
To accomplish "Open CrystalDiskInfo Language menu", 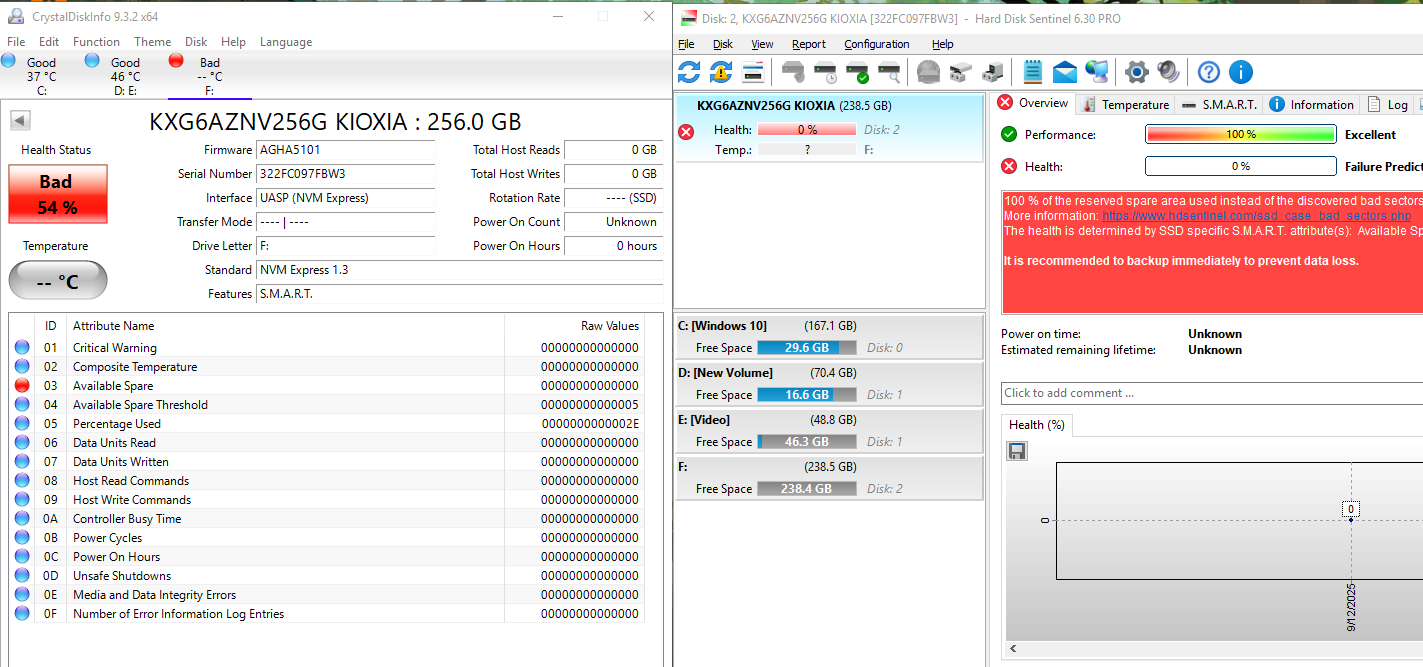I will coord(286,42).
